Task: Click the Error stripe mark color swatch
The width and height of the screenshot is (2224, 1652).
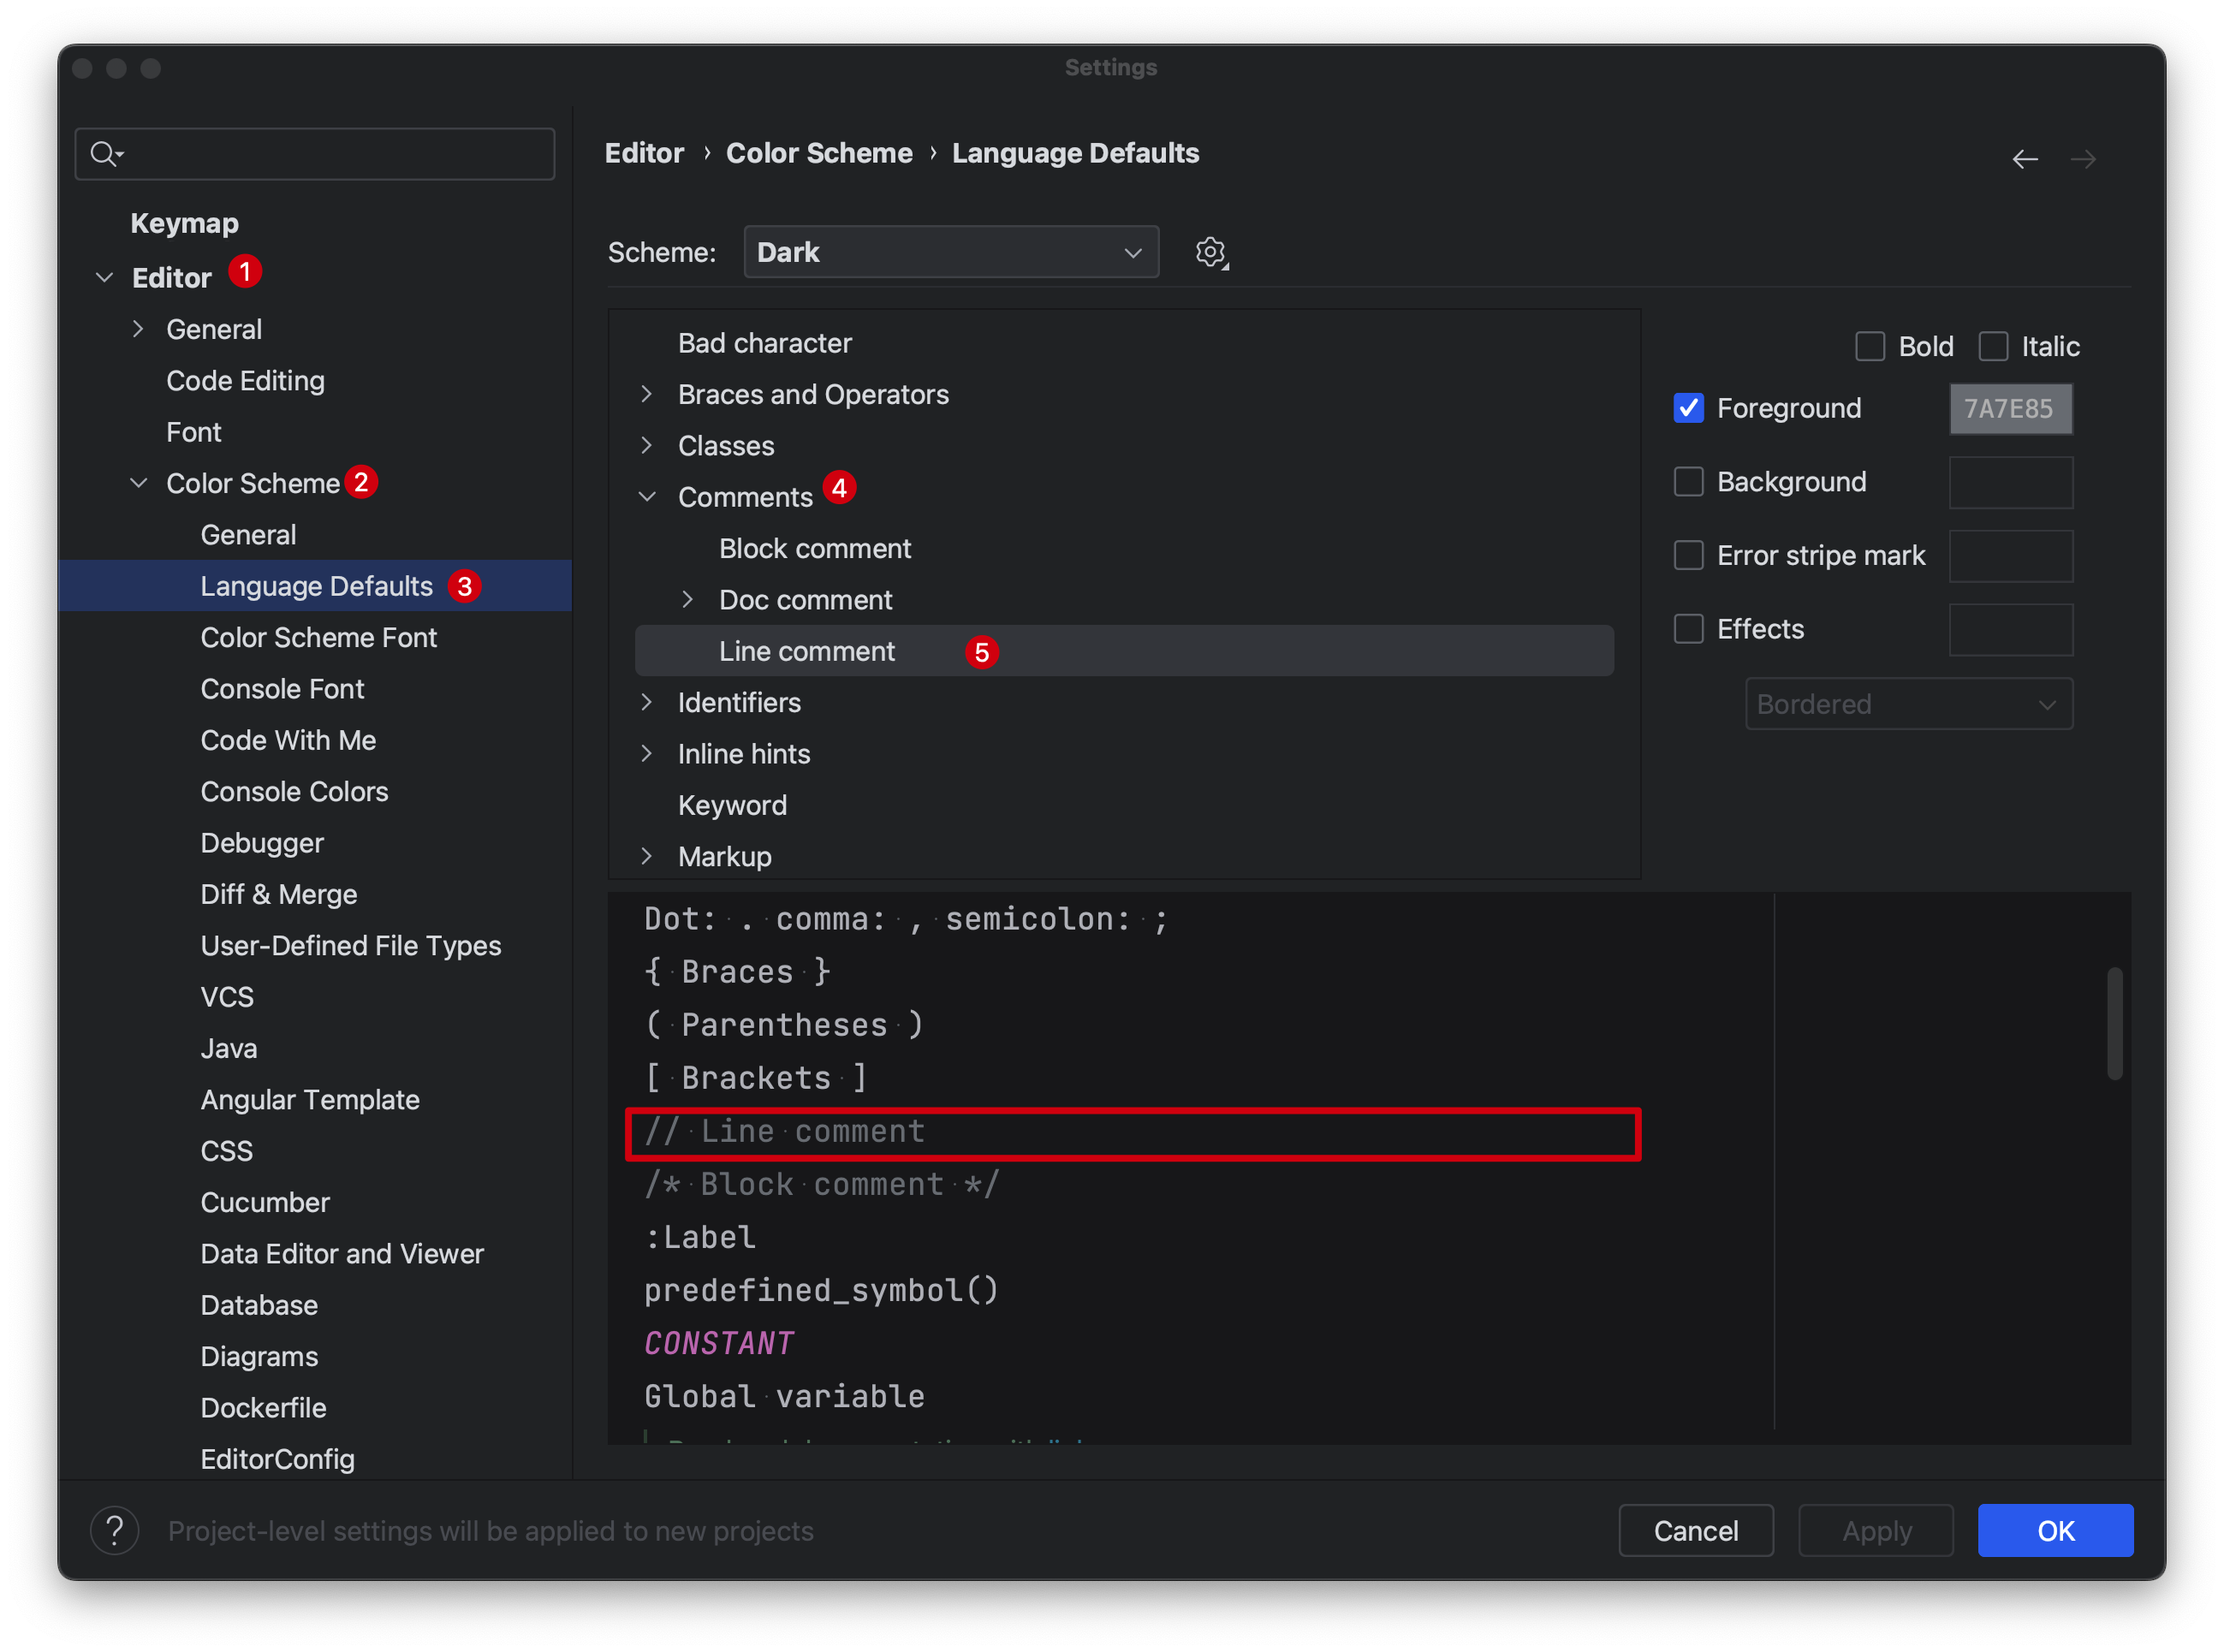Action: pos(2010,556)
